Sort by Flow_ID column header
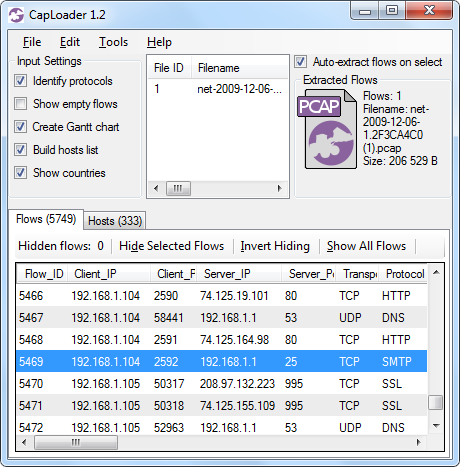The width and height of the screenshot is (460, 467). pyautogui.click(x=43, y=274)
